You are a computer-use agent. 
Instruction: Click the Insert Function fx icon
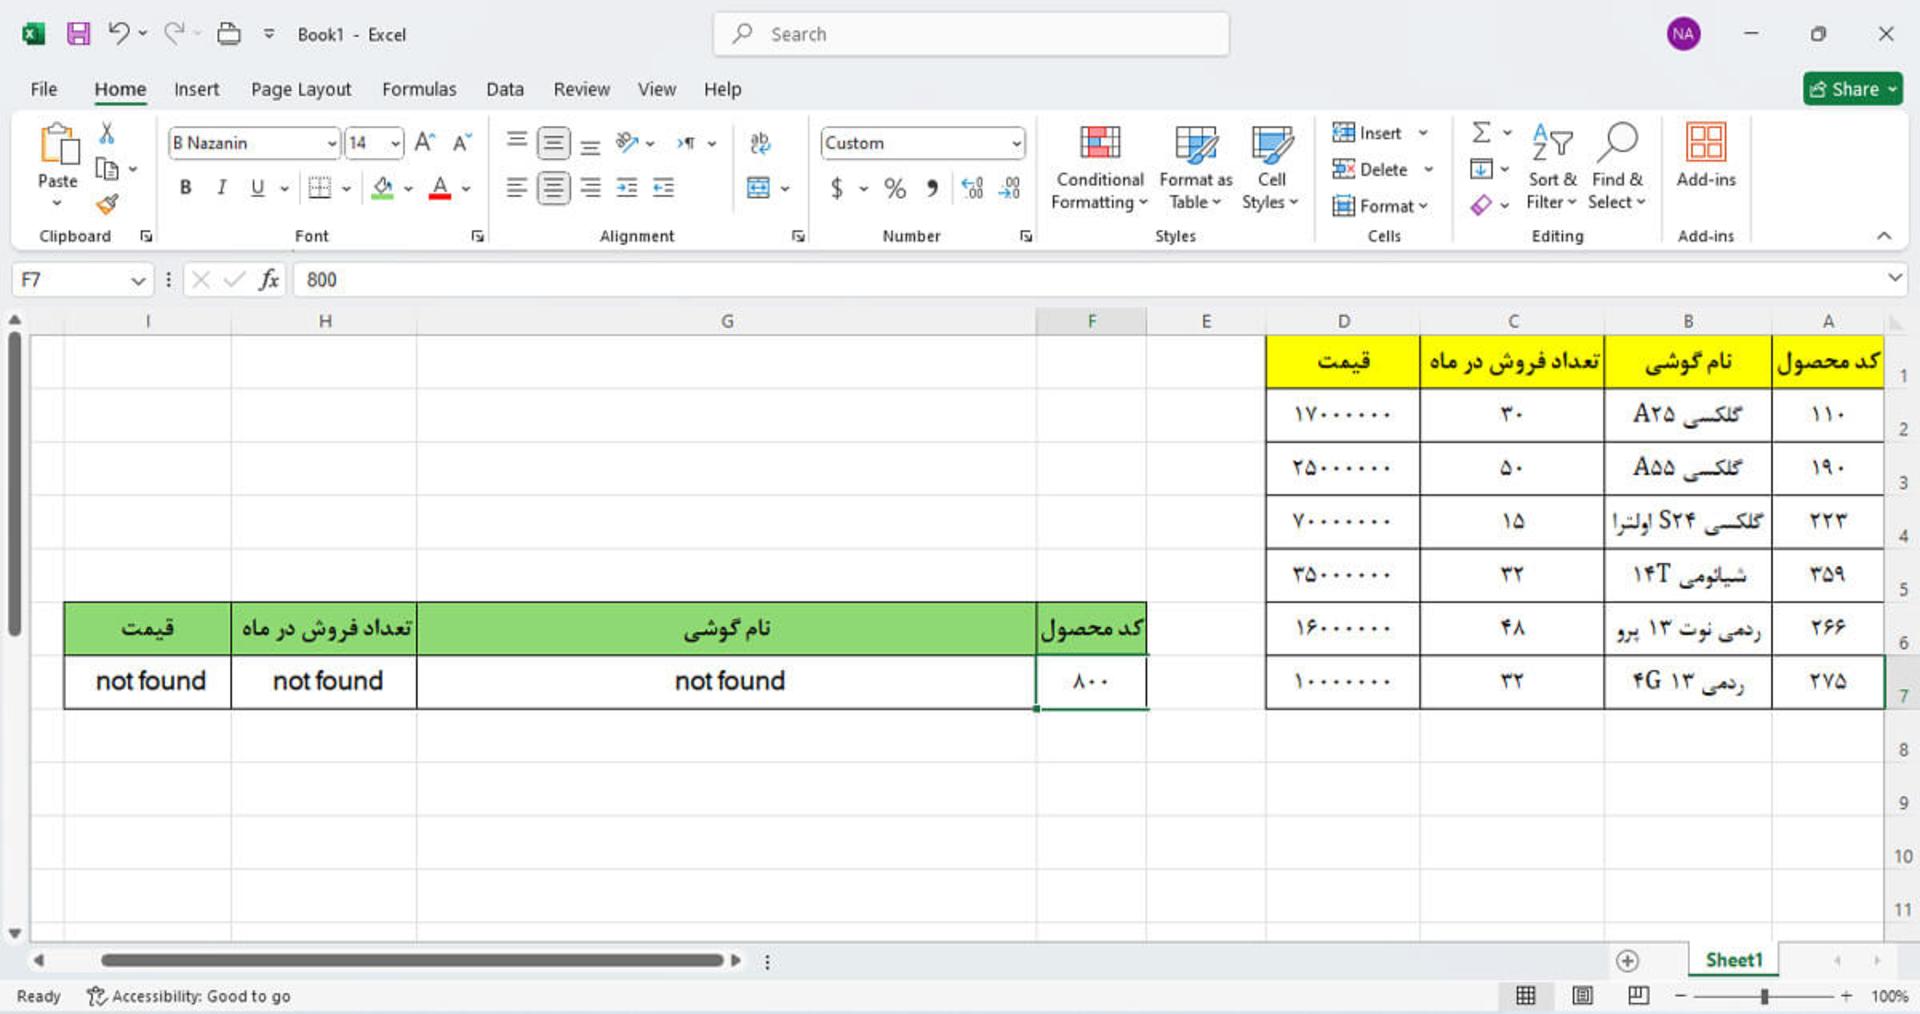269,279
